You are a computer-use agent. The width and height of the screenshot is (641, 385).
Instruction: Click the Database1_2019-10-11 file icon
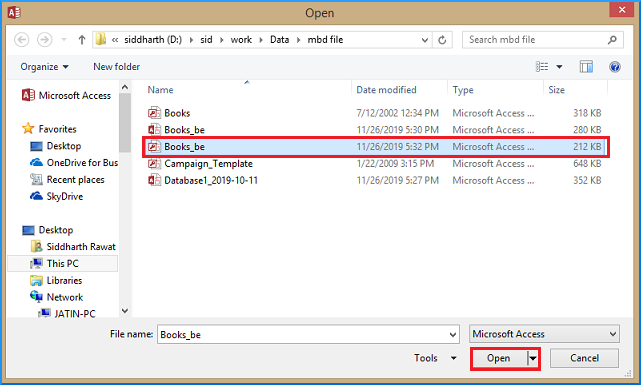tap(154, 180)
